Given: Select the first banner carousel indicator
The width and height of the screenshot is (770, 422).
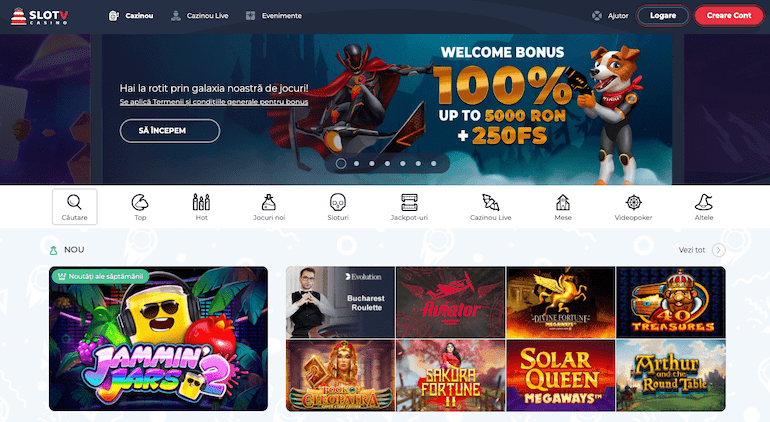Looking at the screenshot, I should (340, 164).
